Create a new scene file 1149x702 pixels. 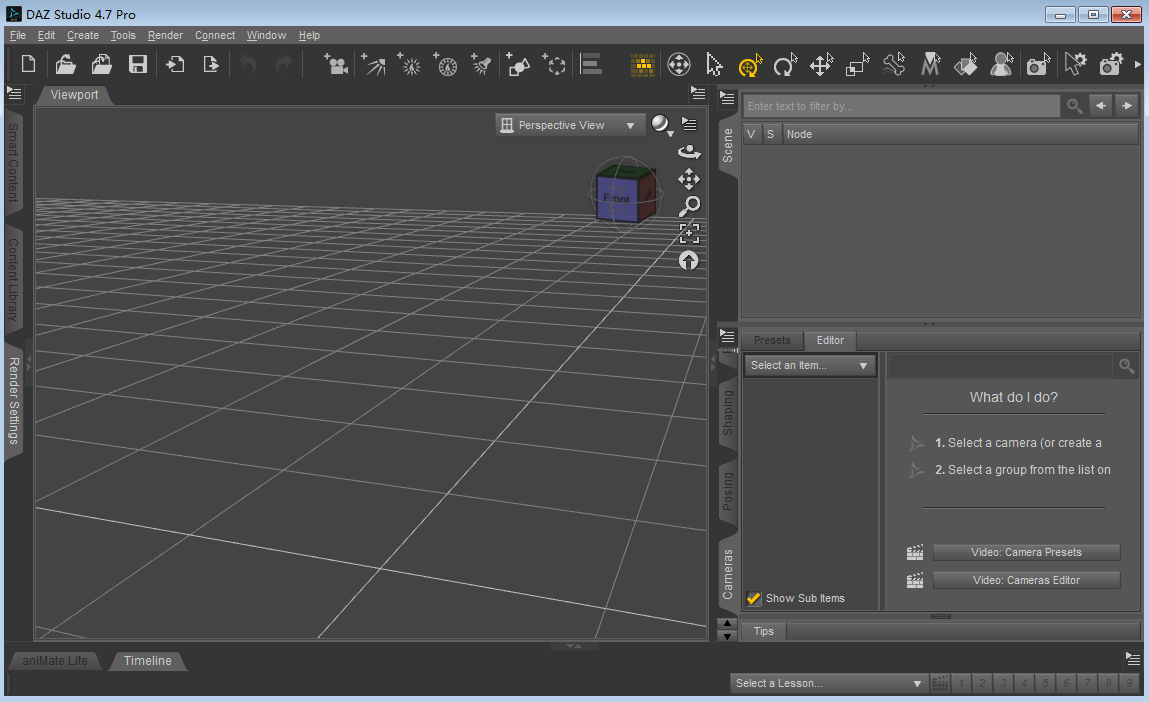[x=29, y=64]
